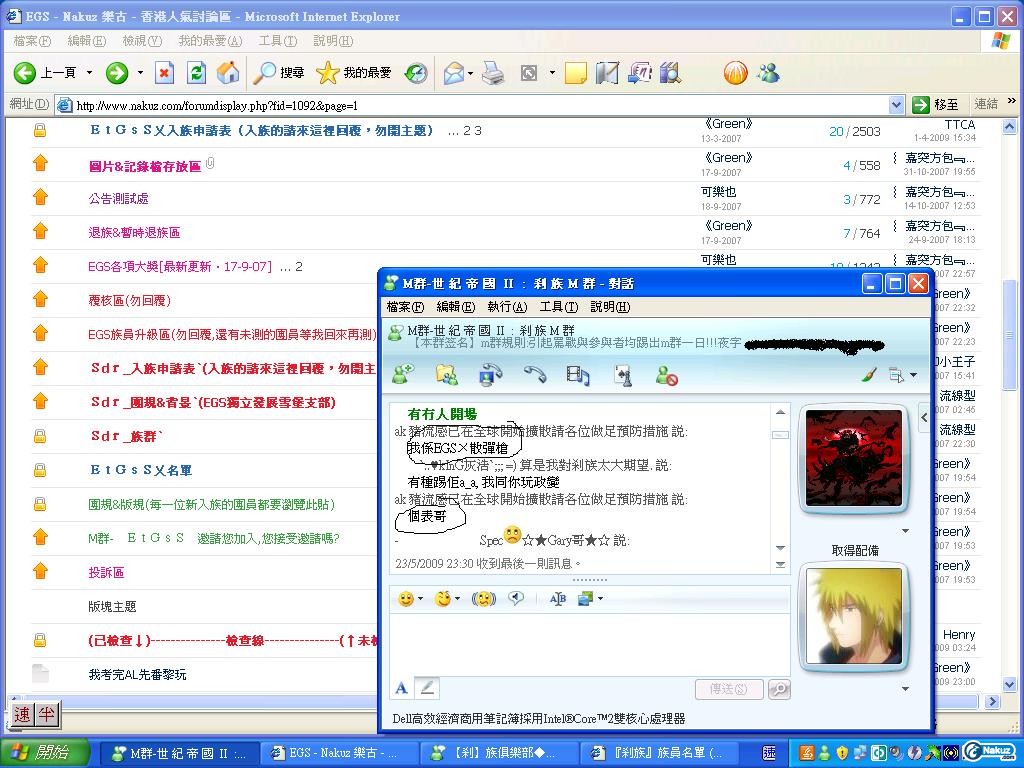Open font settings with the A icon
The height and width of the screenshot is (768, 1024).
402,688
